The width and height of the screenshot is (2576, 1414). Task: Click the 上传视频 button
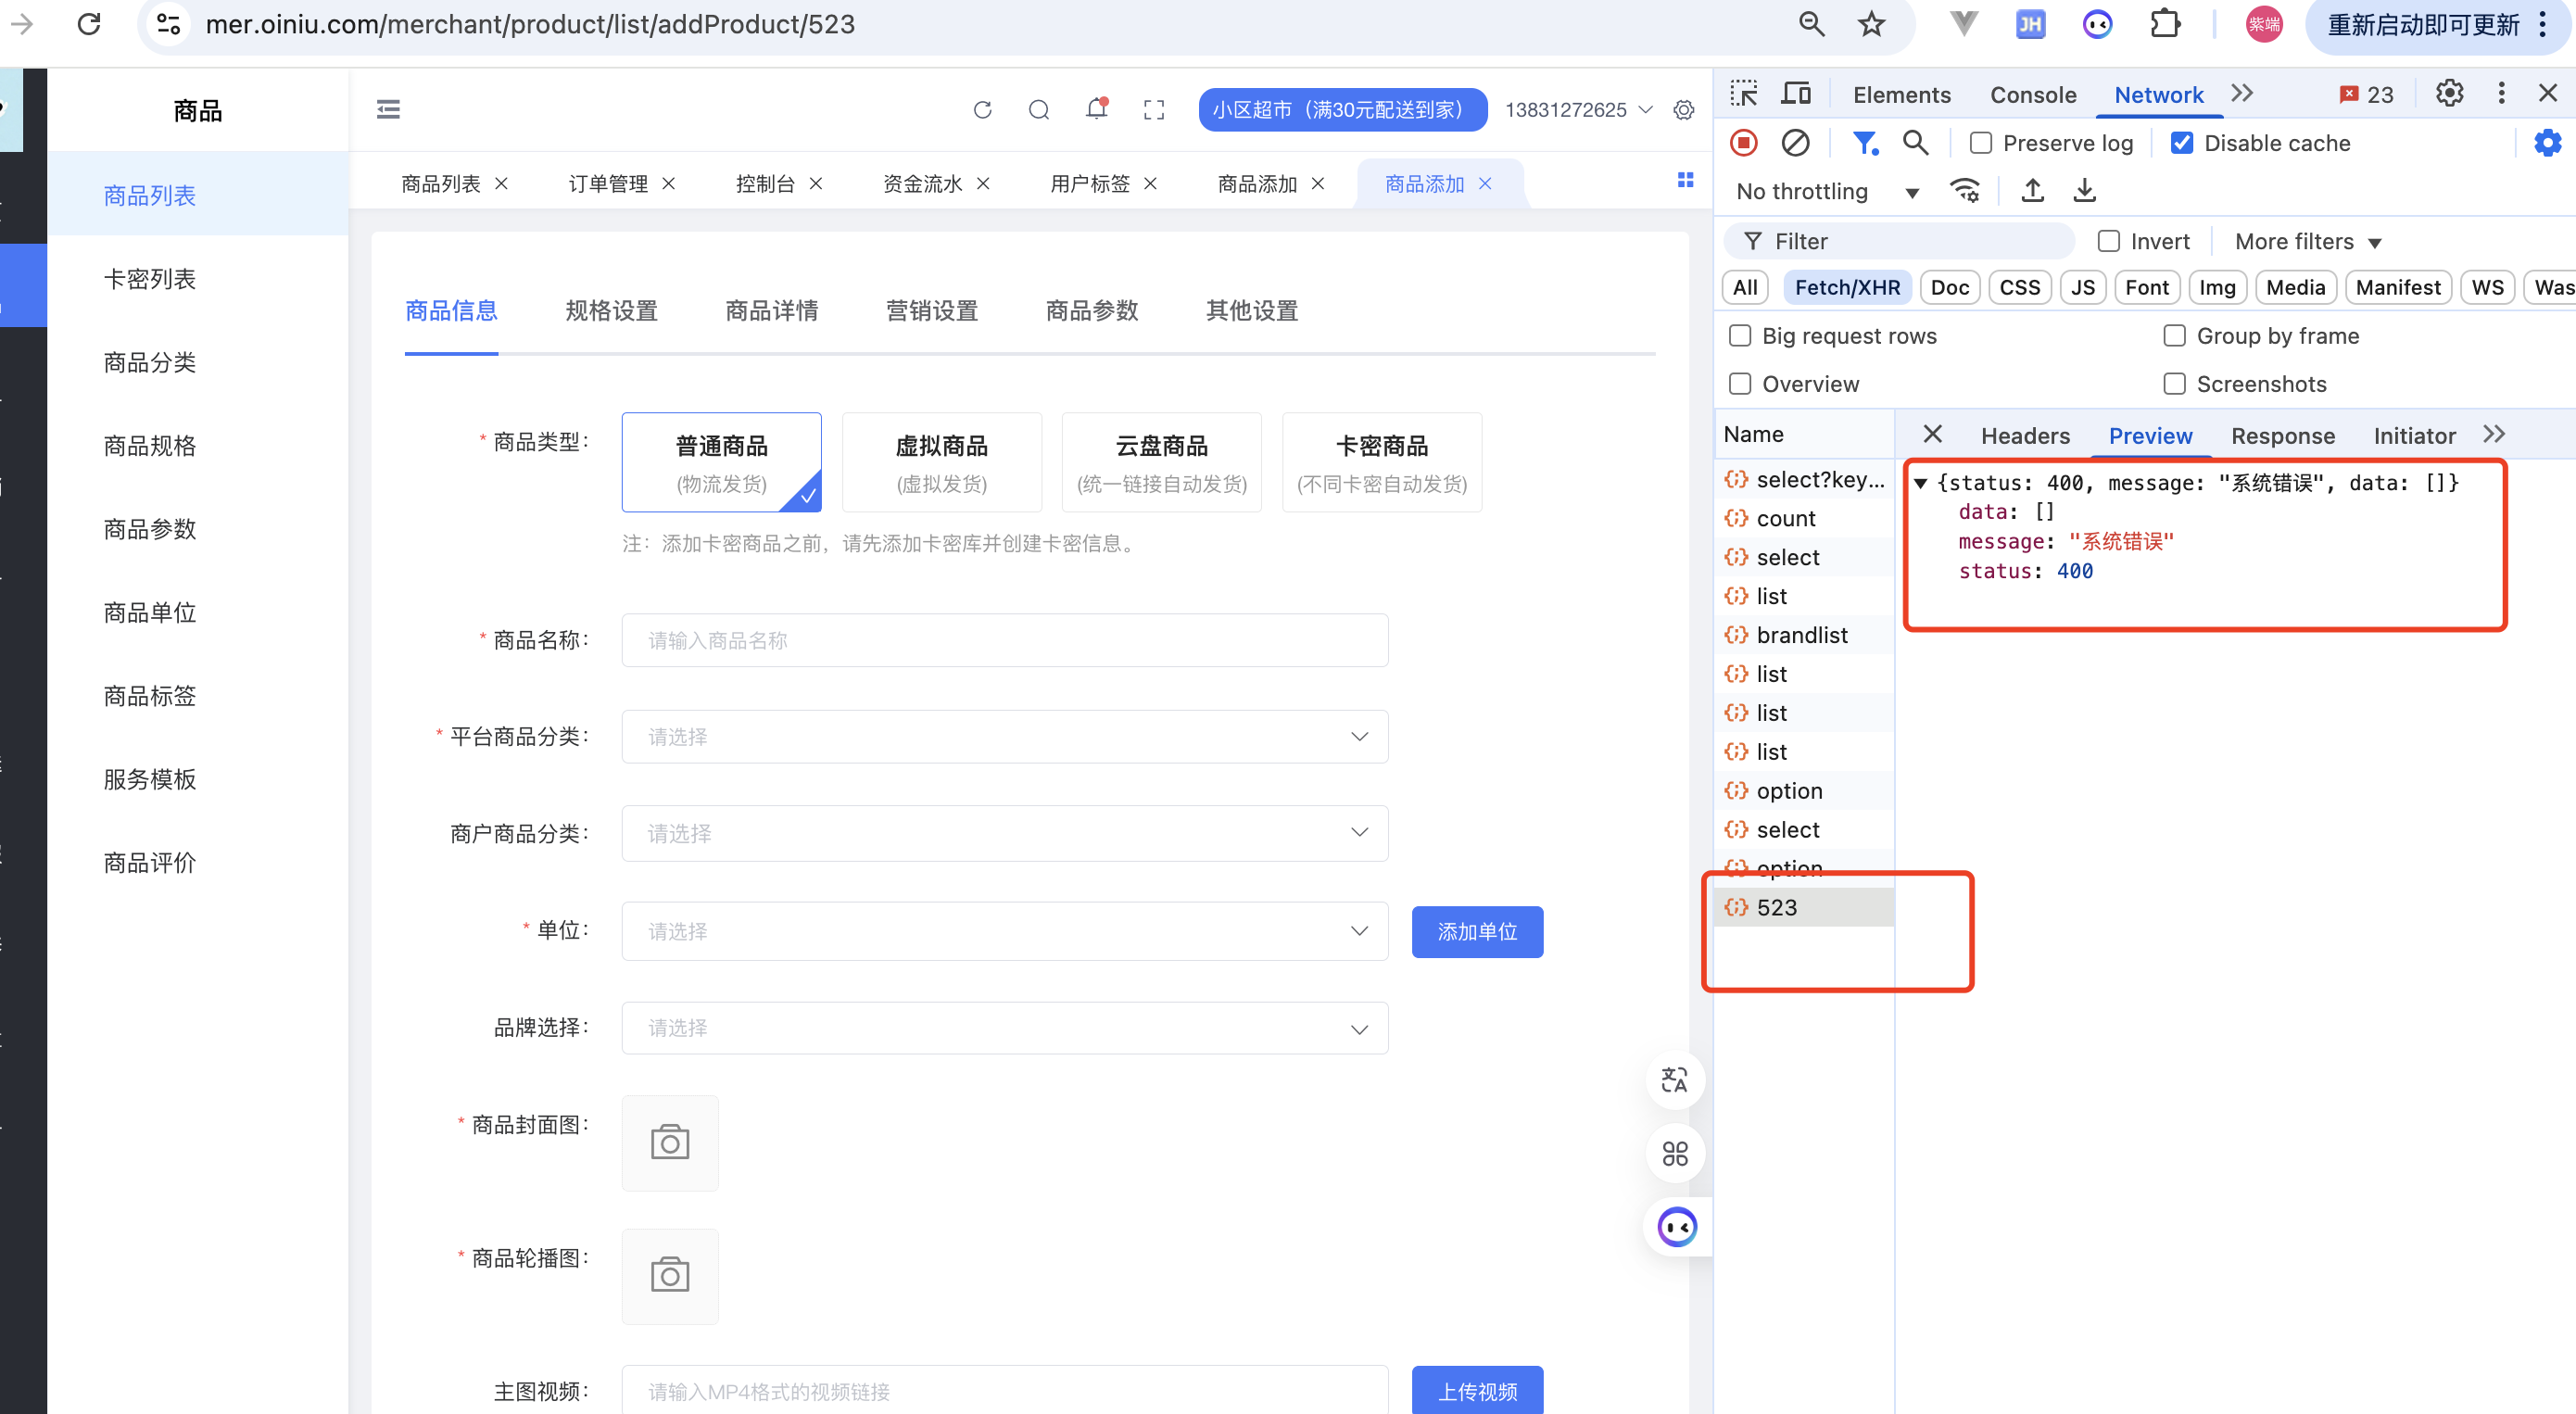pos(1477,1390)
